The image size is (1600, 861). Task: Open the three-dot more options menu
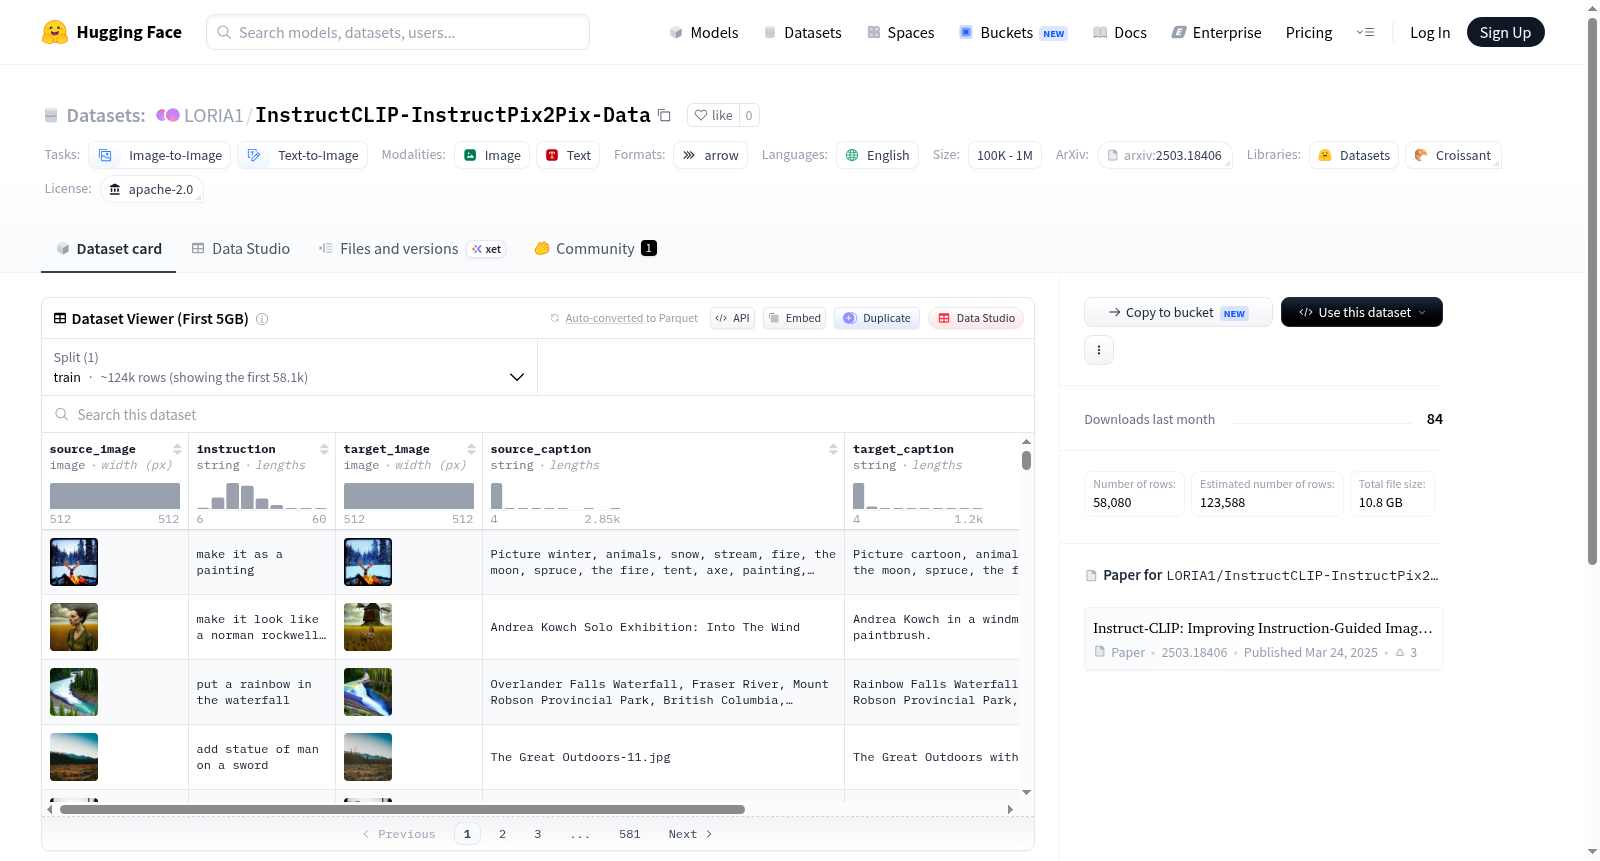[x=1099, y=350]
